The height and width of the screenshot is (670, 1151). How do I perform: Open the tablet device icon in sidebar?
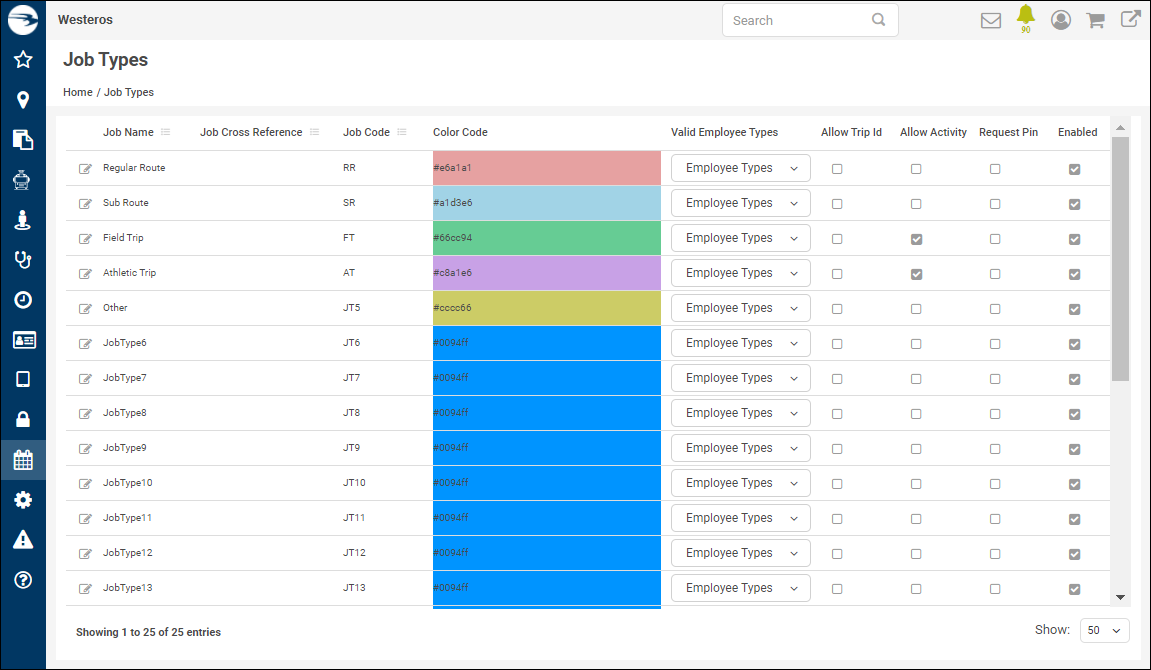click(x=23, y=379)
